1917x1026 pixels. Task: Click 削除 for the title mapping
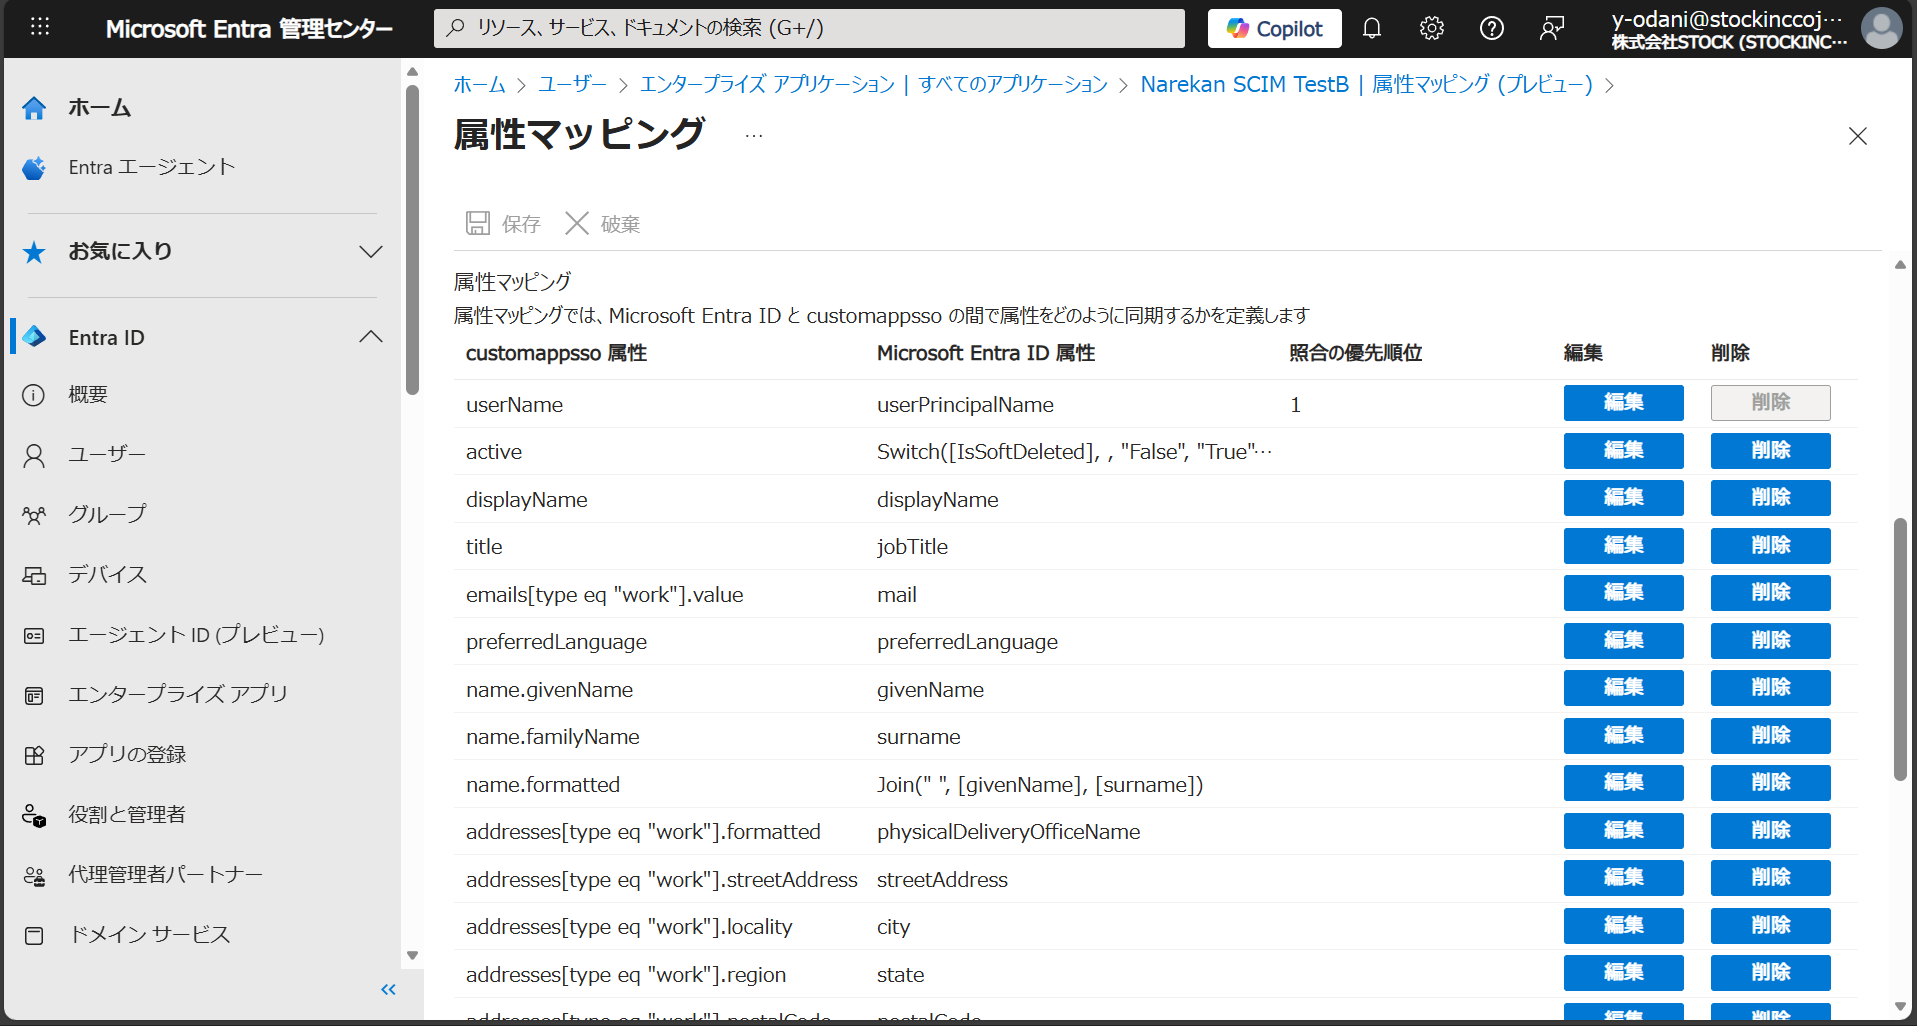pos(1770,546)
